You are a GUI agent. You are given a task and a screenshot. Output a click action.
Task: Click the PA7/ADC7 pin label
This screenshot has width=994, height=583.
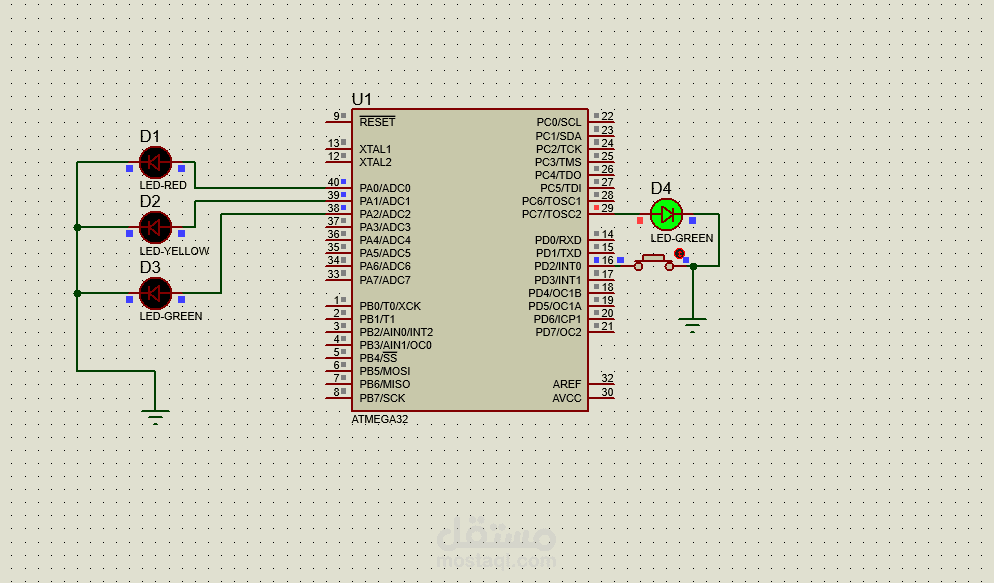tap(385, 280)
